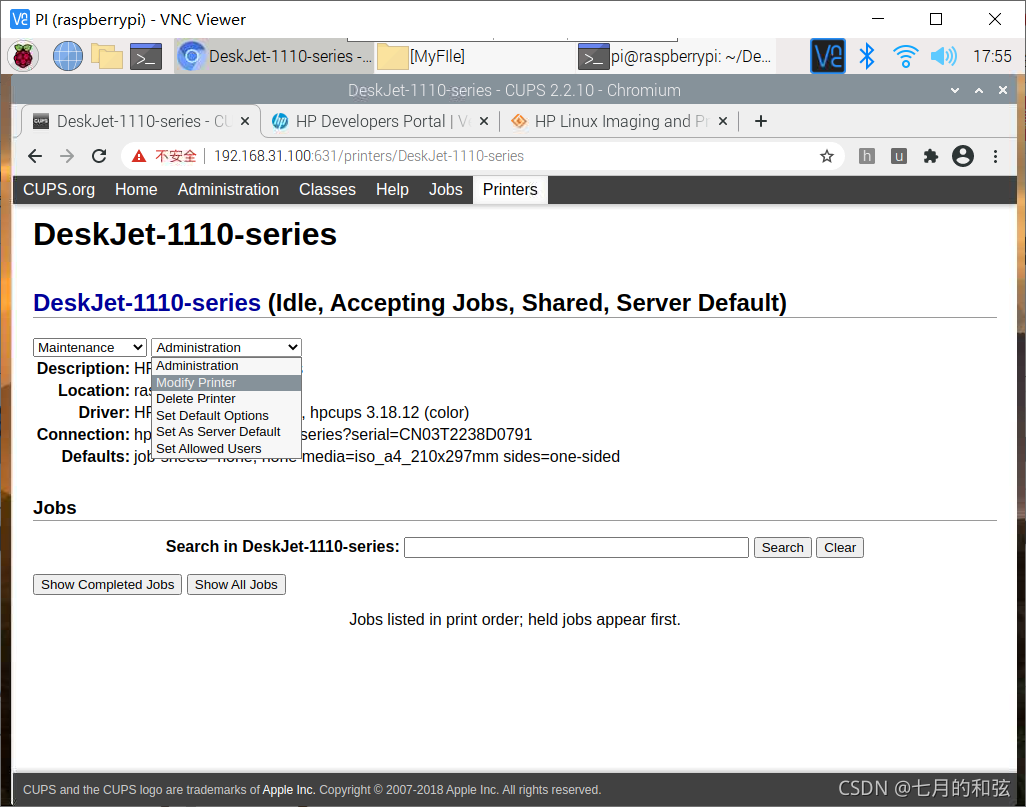This screenshot has width=1026, height=807.
Task: Reload the CUPS page
Action: 99,156
